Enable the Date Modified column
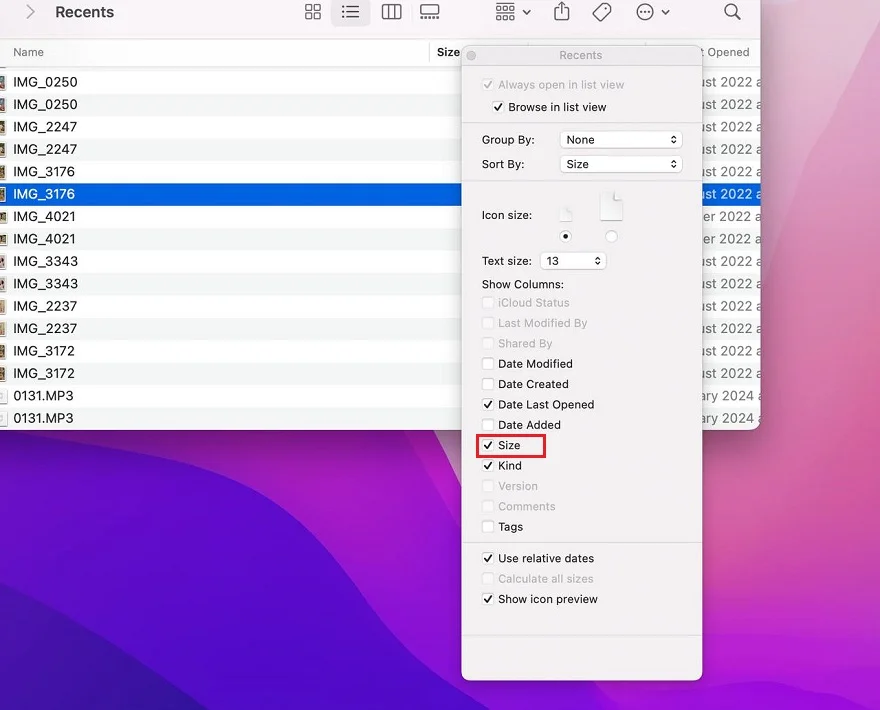Screen dimensions: 880x710 click(488, 364)
